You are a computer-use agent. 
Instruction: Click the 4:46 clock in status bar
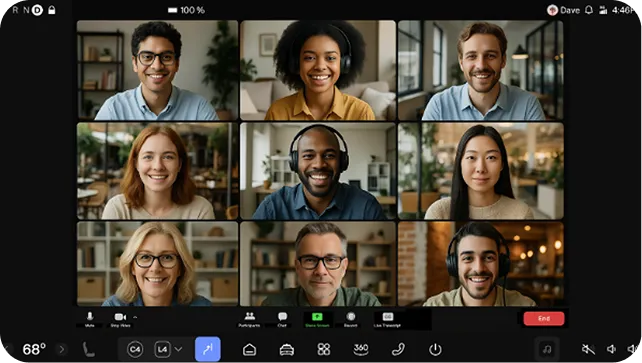point(623,10)
